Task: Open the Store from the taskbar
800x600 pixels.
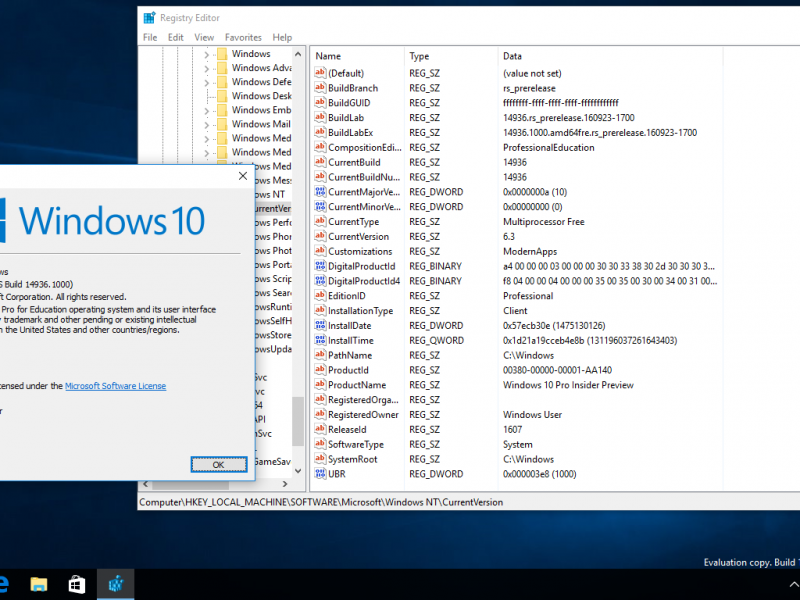Action: [77, 584]
